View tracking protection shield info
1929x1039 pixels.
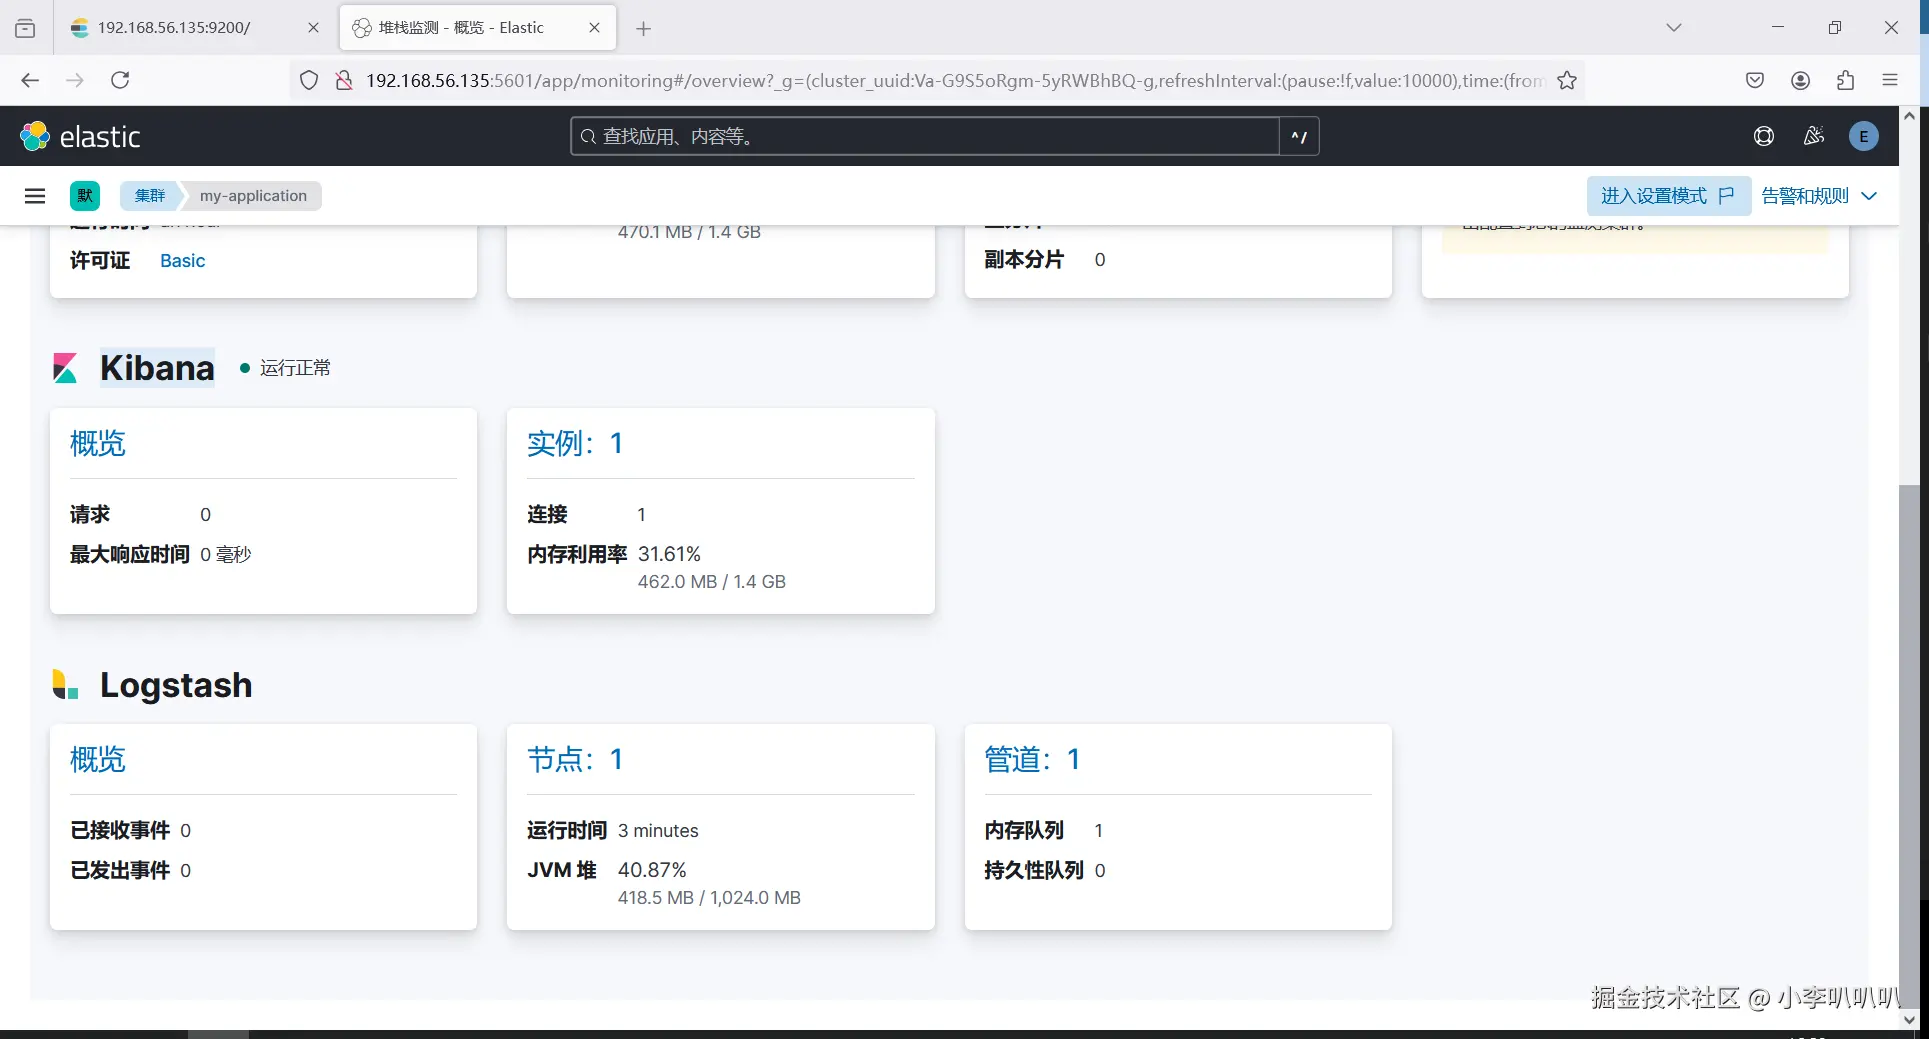pos(309,80)
